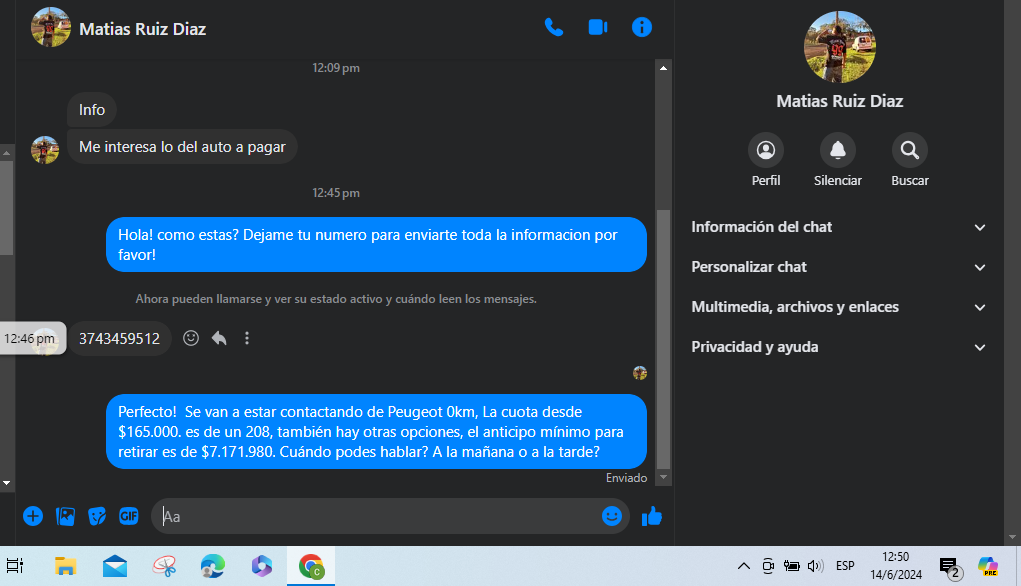Switch ESP keyboard language indicator

(845, 566)
